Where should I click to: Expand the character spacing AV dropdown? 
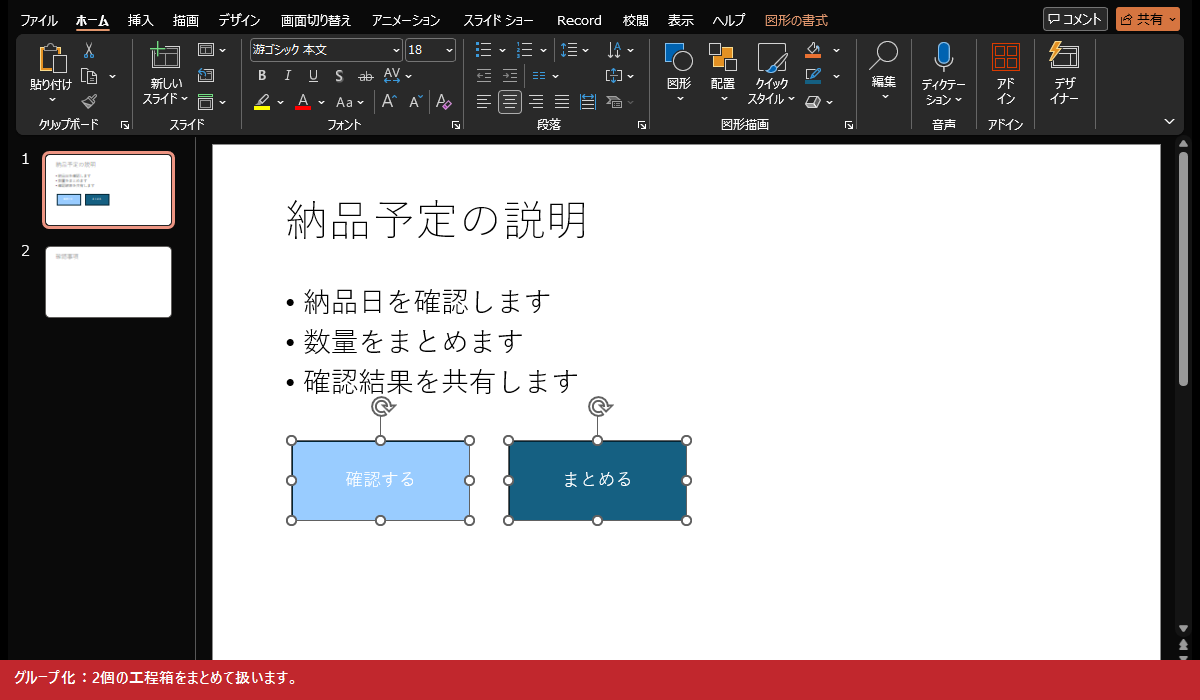tap(409, 75)
